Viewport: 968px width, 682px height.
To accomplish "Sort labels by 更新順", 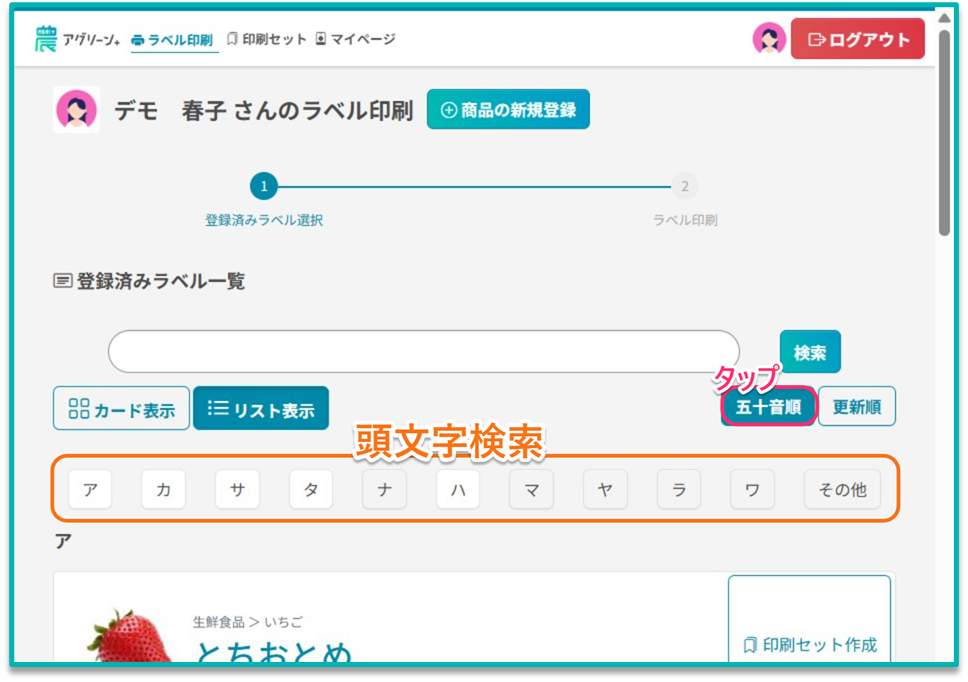I will 857,407.
